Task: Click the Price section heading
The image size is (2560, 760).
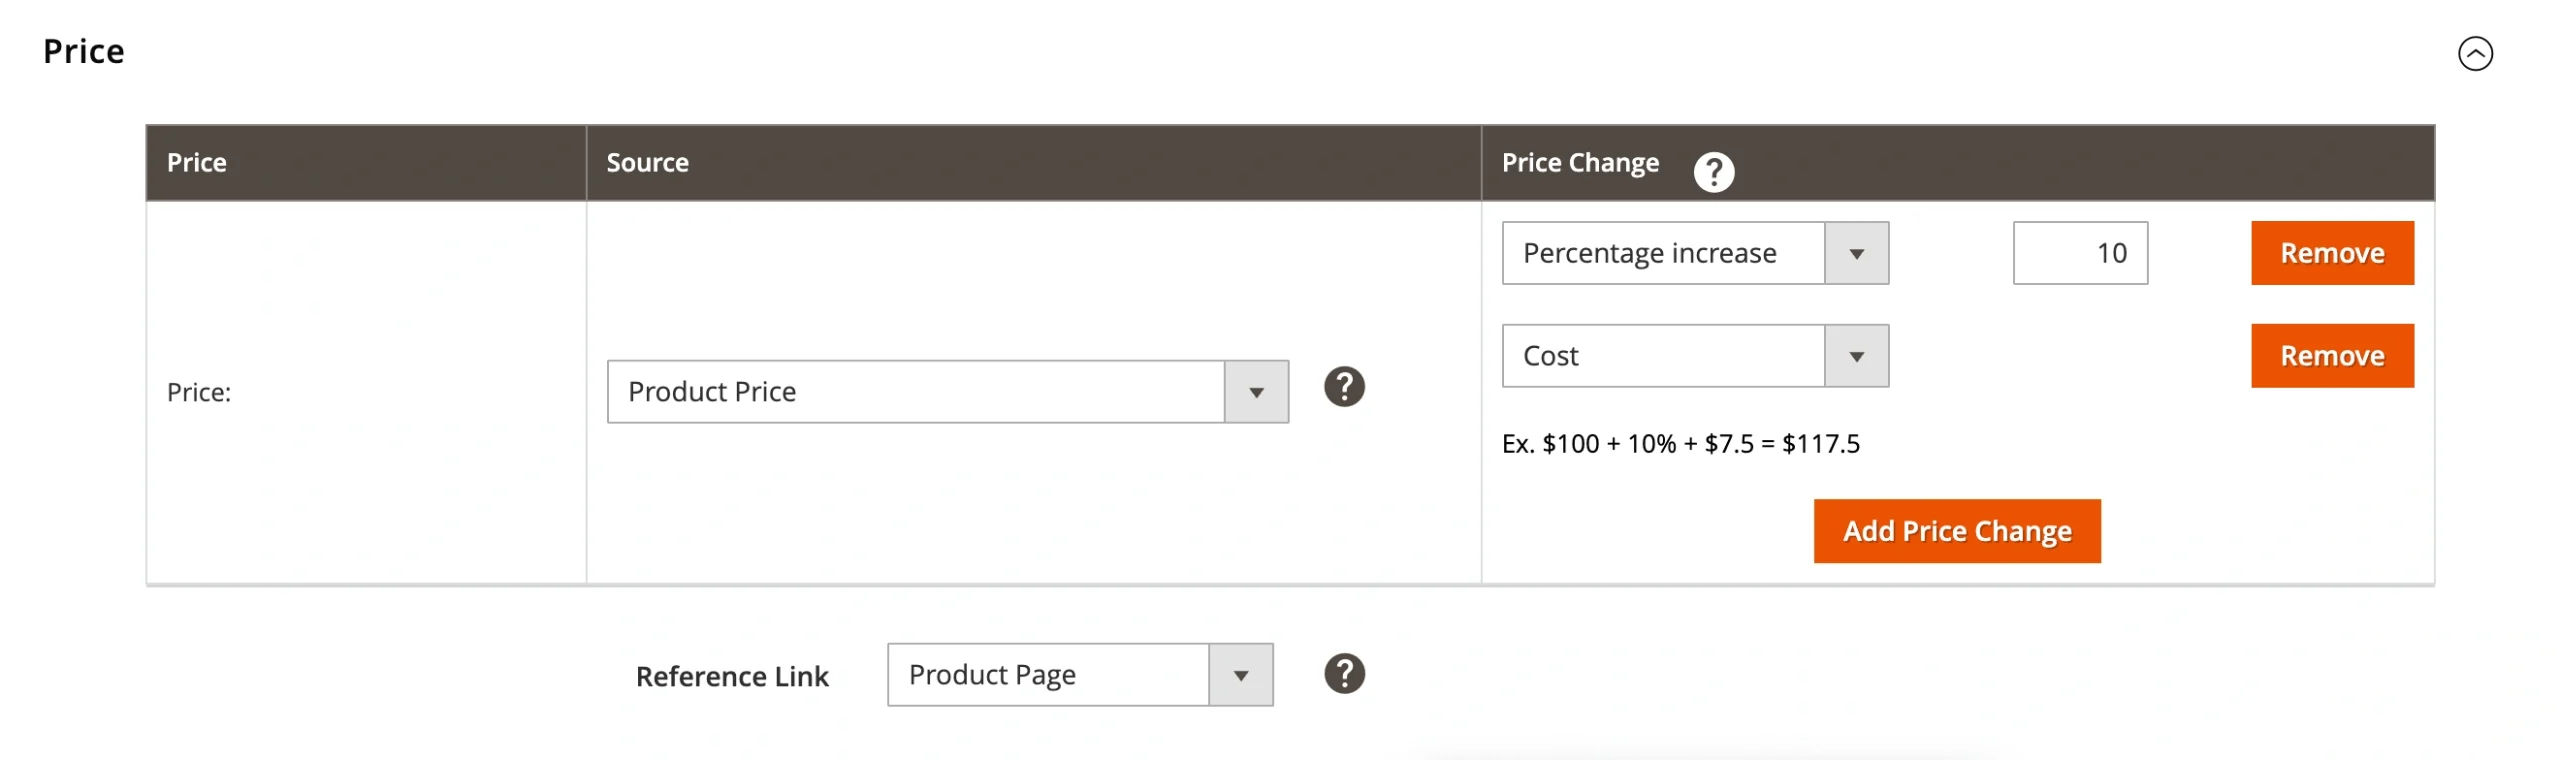Action: click(x=84, y=52)
